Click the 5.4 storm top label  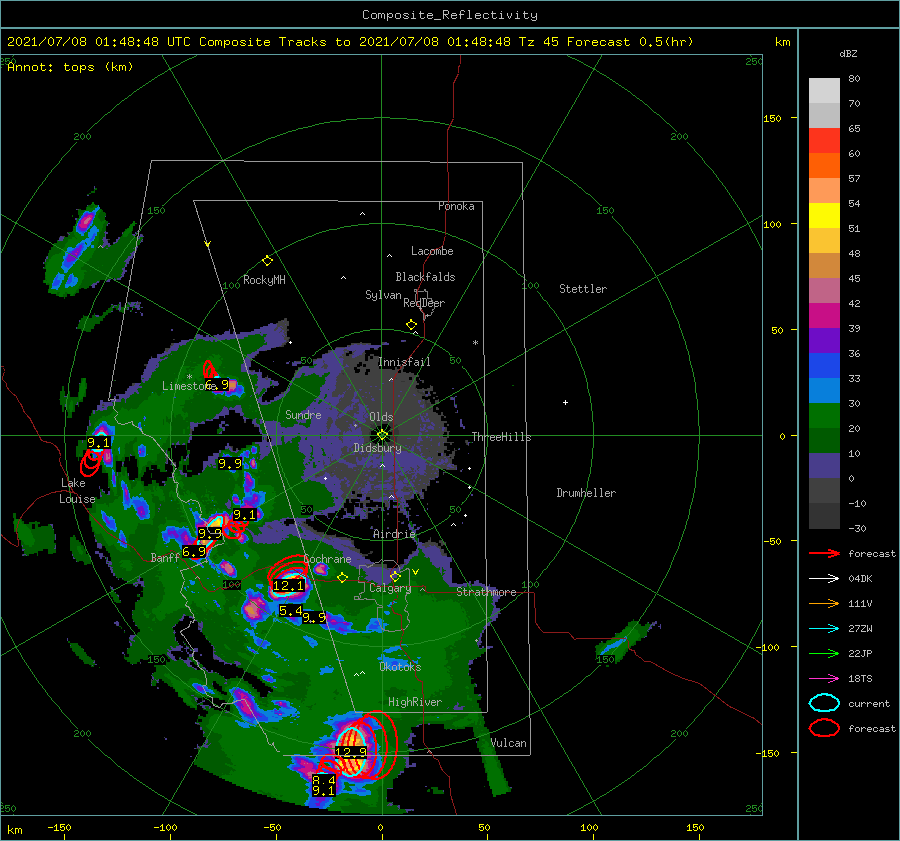click(x=290, y=611)
